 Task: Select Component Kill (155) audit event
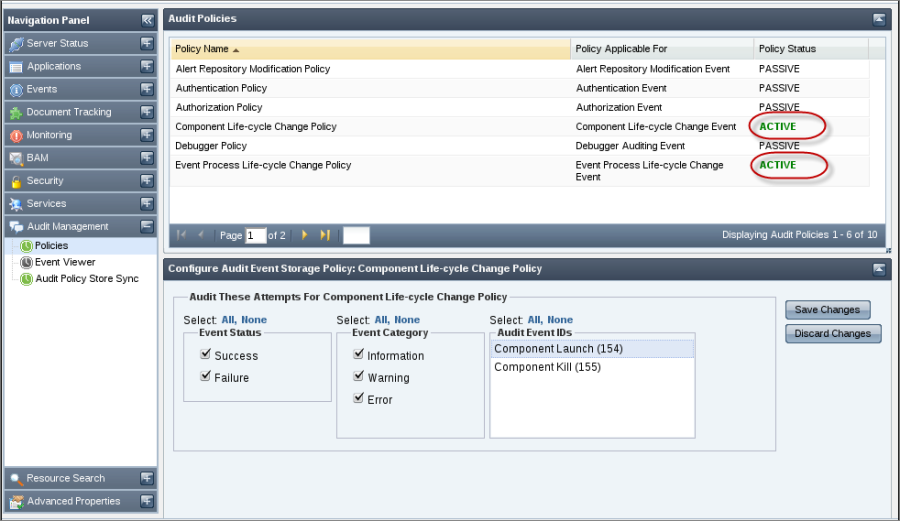click(x=548, y=367)
